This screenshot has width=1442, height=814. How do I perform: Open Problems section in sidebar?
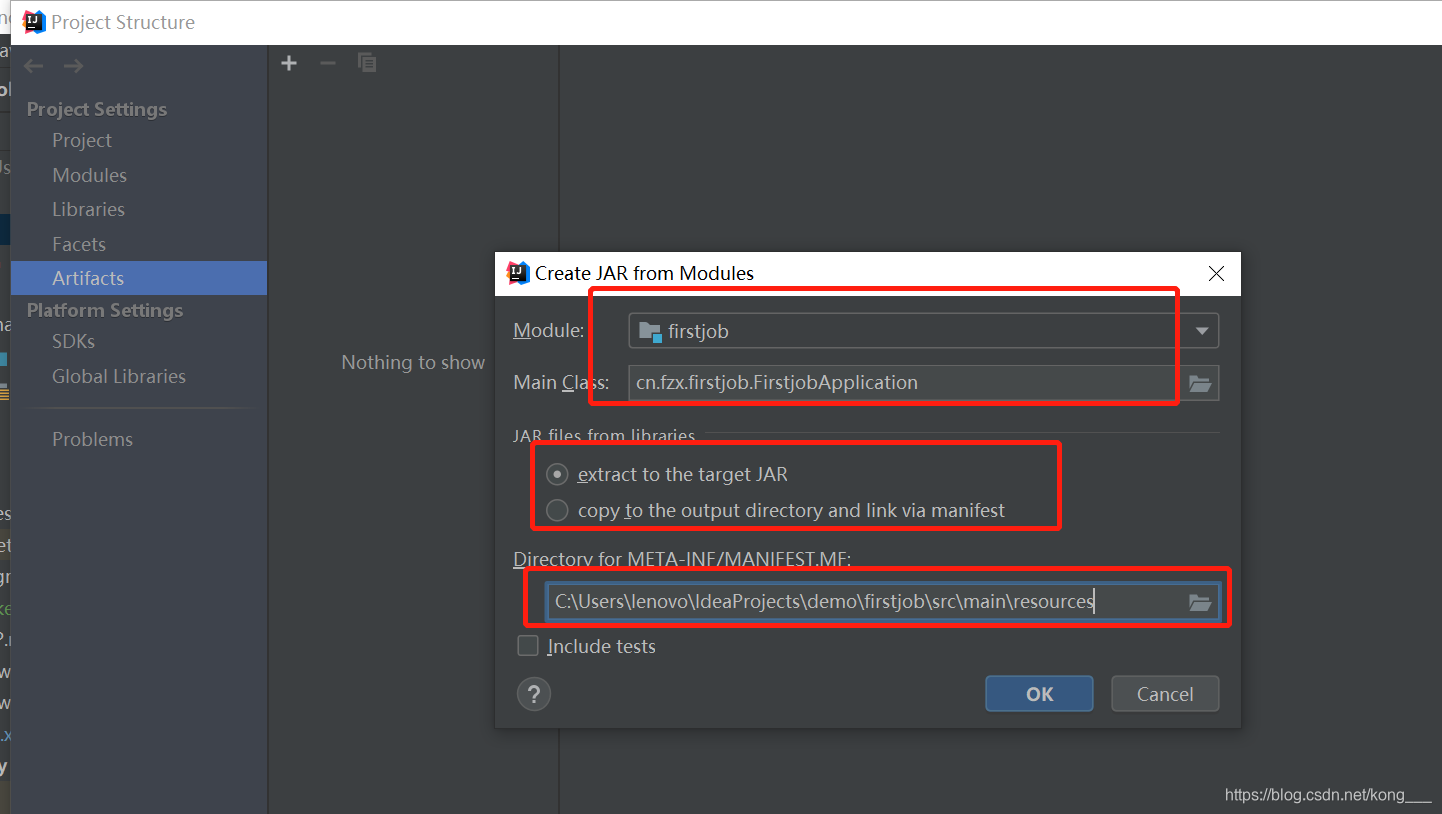pos(92,439)
